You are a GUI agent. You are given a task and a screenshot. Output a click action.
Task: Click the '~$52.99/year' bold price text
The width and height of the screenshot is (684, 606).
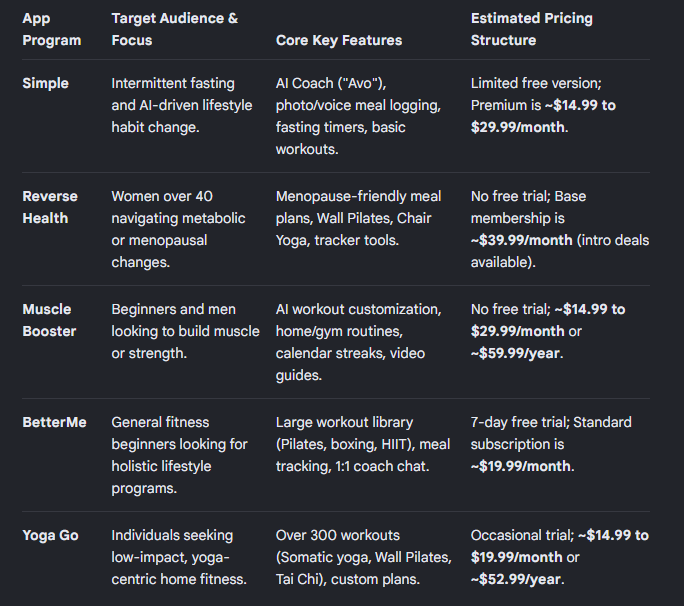click(516, 579)
